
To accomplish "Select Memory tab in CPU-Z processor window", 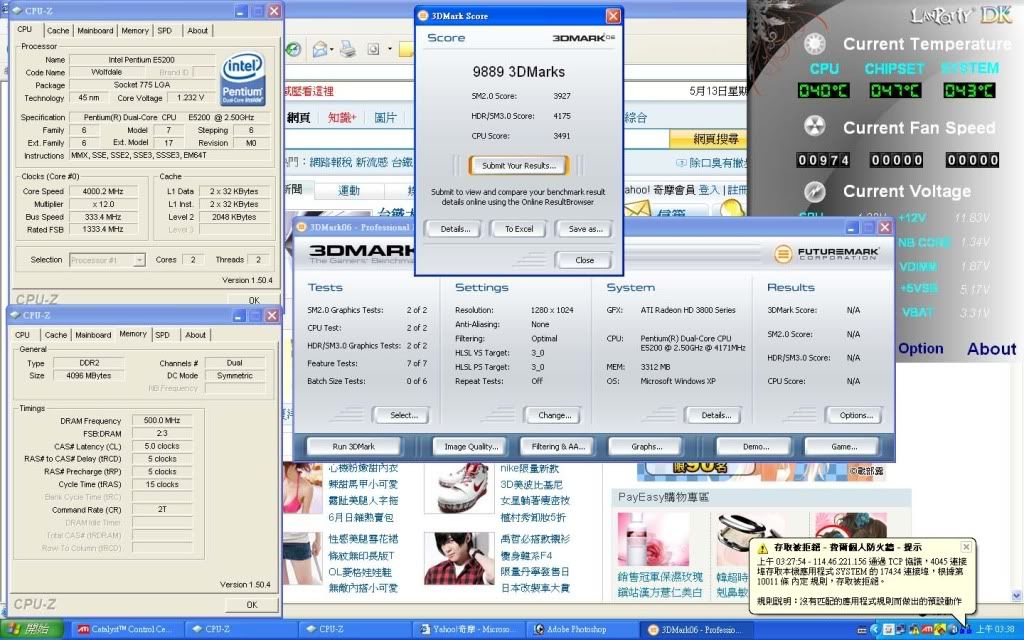I will [135, 31].
